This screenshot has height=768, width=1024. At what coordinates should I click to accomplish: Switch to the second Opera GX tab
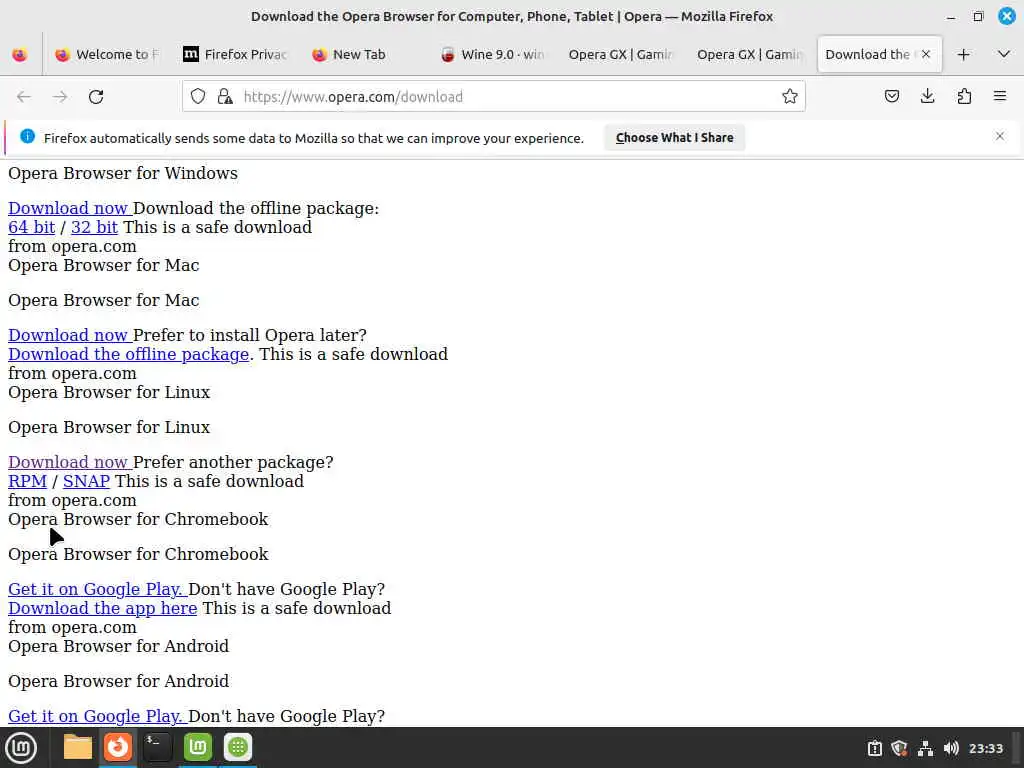(748, 55)
